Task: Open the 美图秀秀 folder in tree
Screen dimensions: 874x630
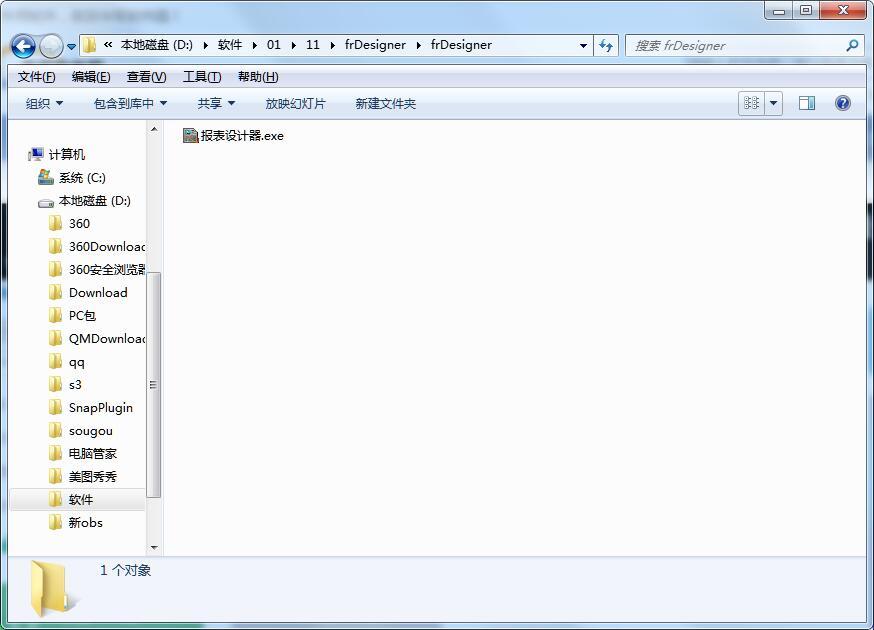Action: tap(93, 477)
